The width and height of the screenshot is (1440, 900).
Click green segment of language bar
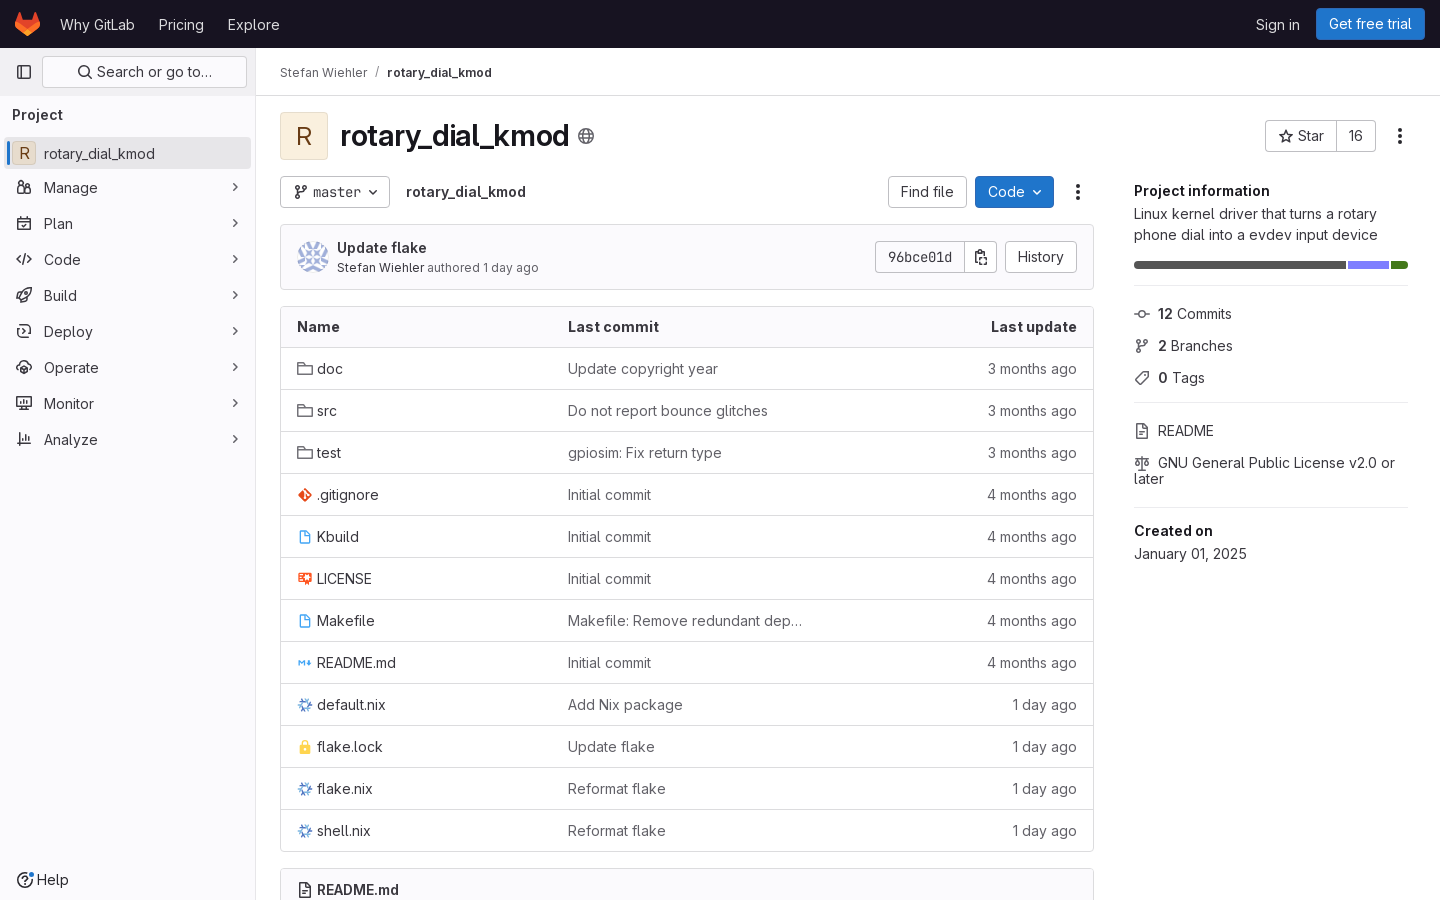tap(1400, 265)
